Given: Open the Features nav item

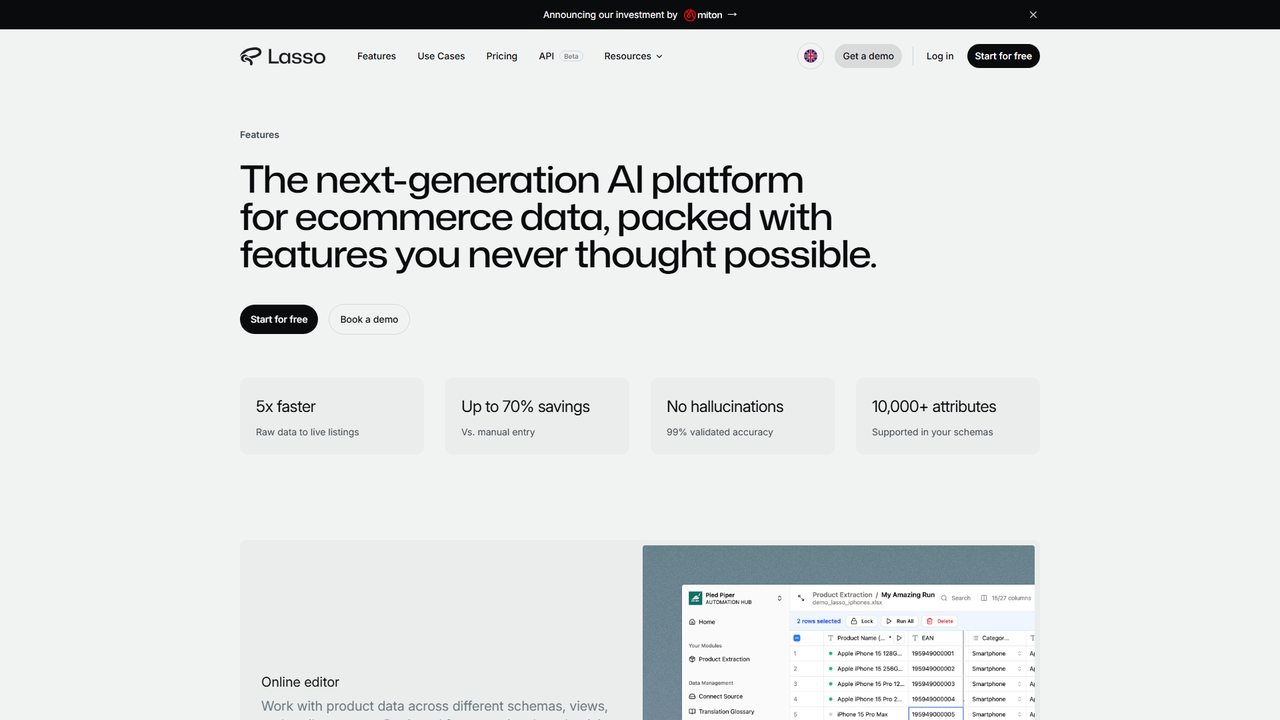Looking at the screenshot, I should pos(376,56).
